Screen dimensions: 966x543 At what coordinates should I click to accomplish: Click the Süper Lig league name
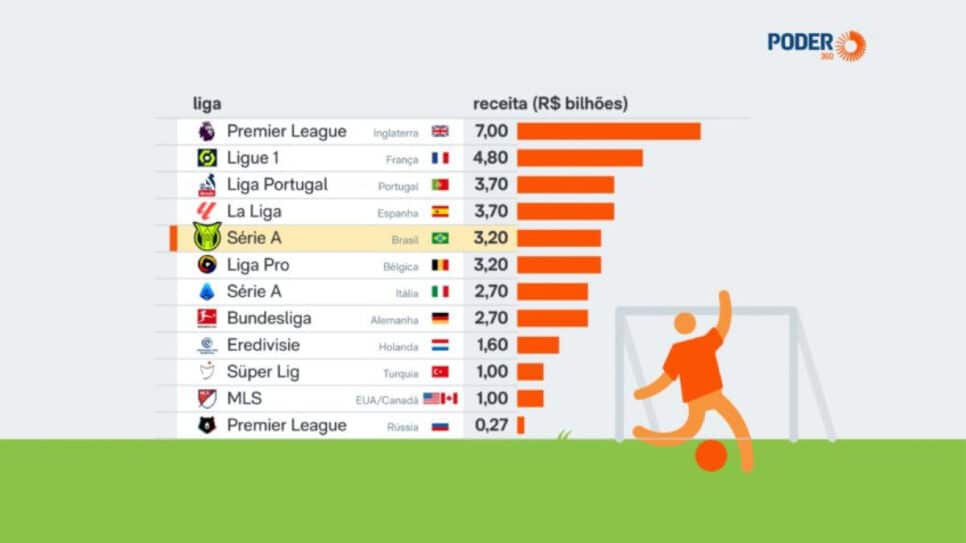pos(262,372)
